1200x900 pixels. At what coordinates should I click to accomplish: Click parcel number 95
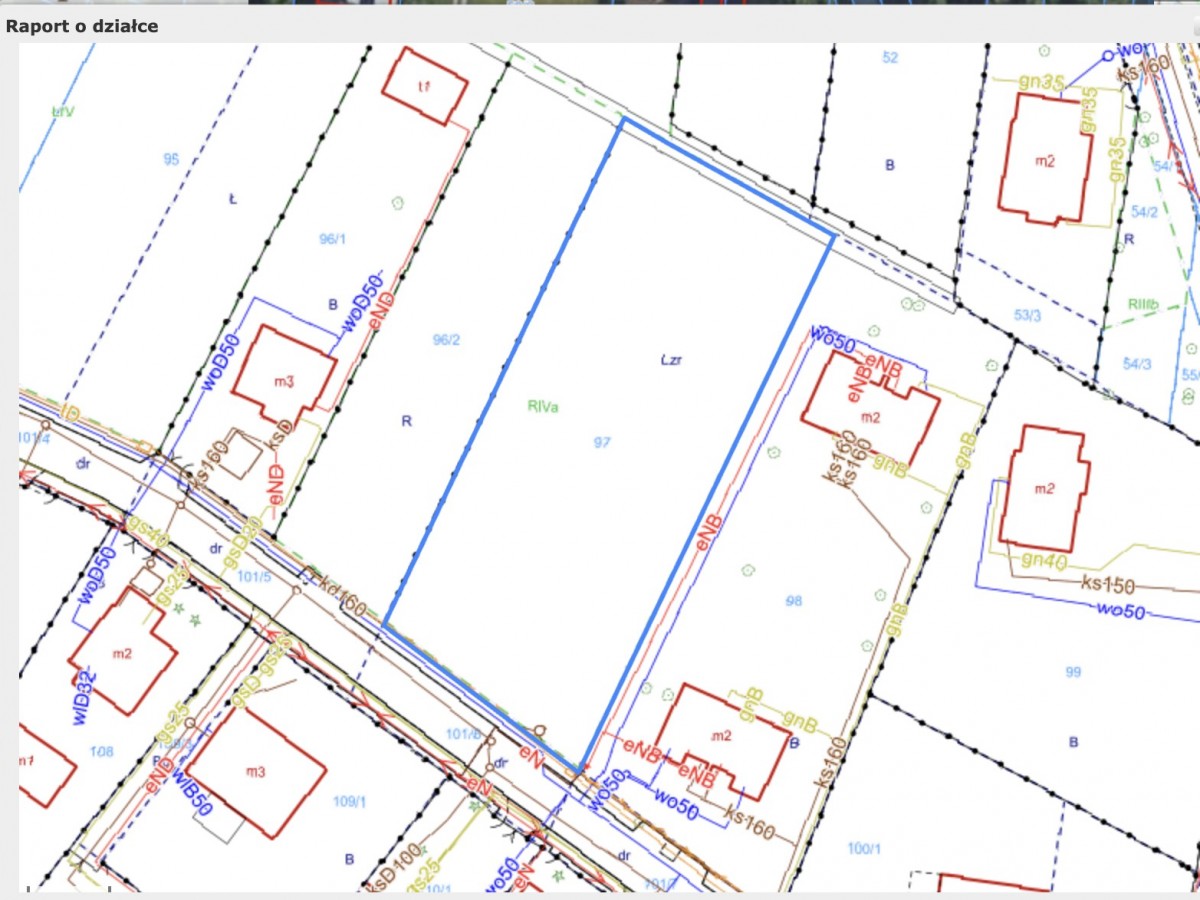point(171,159)
